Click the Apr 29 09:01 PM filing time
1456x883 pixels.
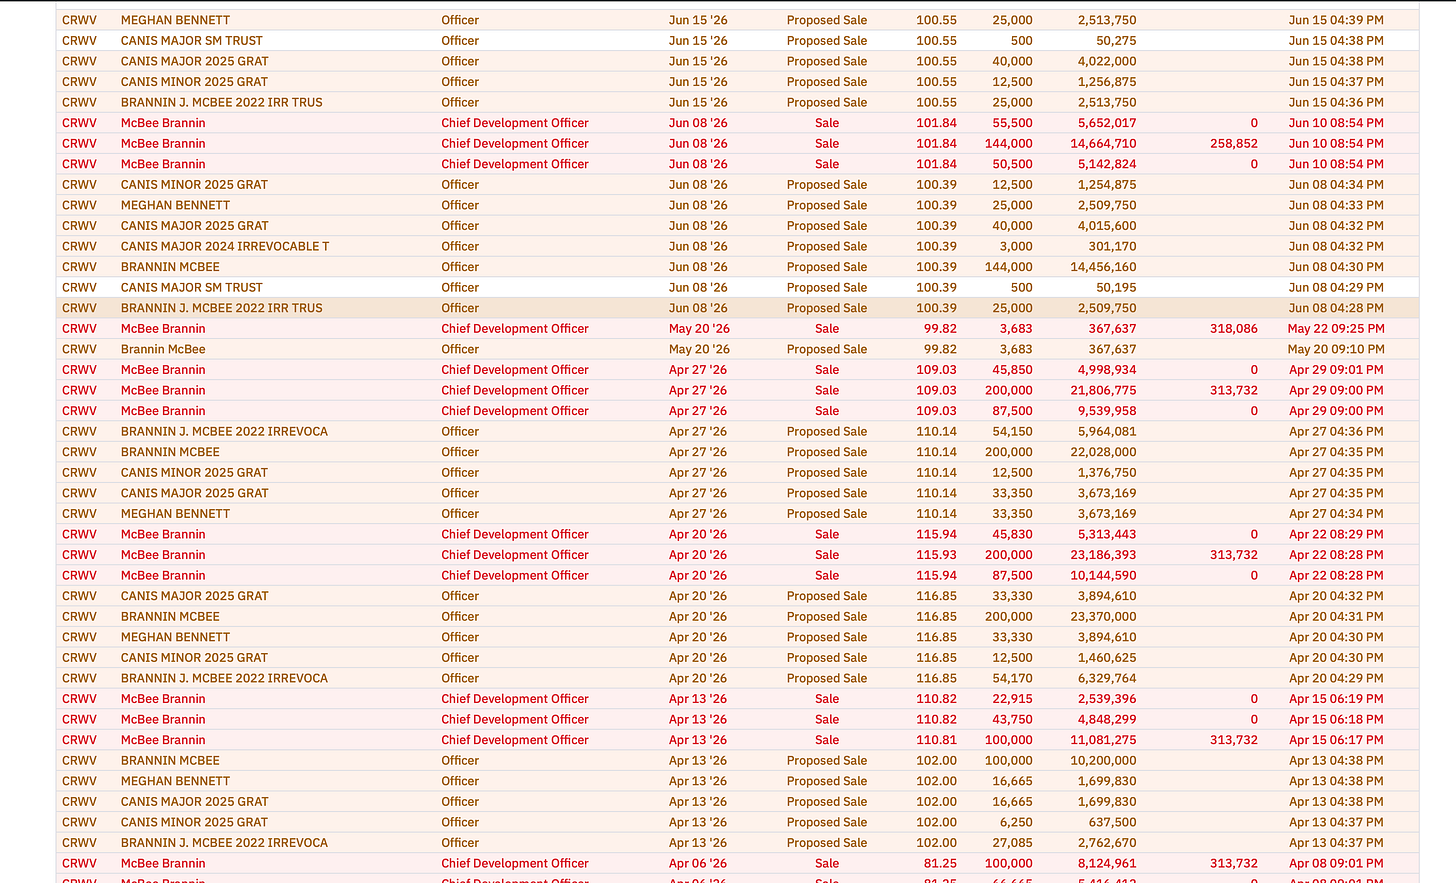[1336, 370]
